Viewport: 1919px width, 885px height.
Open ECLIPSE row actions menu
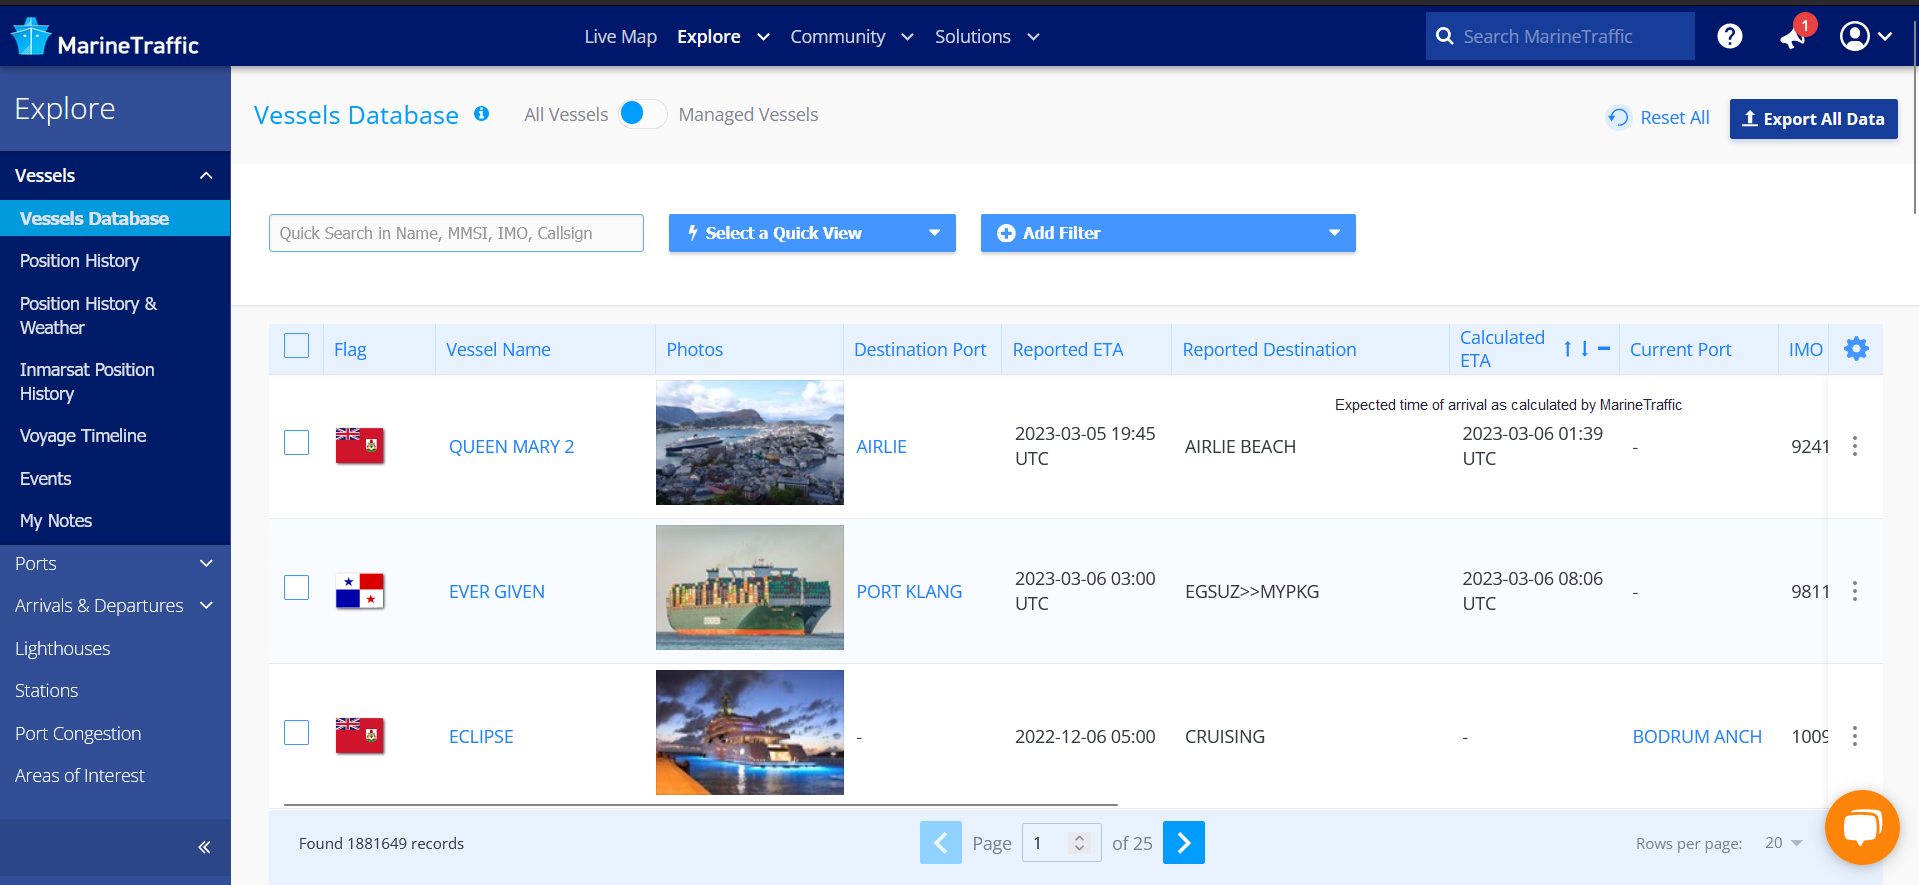coord(1855,736)
